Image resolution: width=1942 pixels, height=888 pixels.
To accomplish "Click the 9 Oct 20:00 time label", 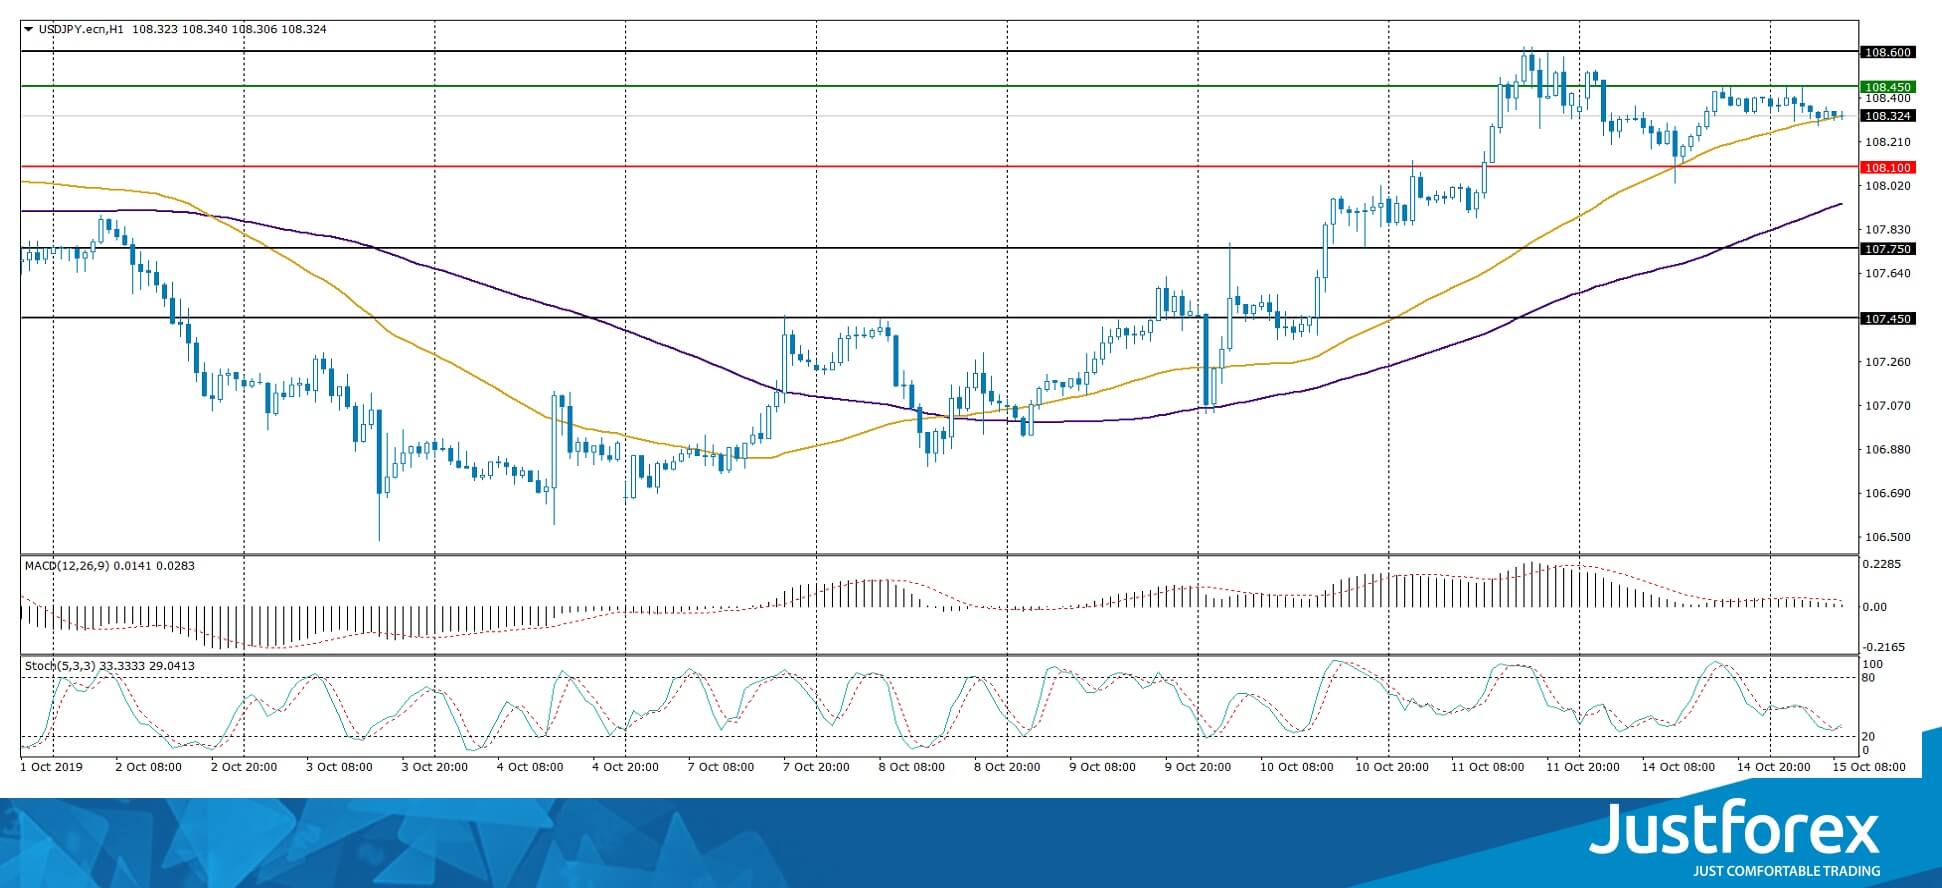I will (1197, 768).
